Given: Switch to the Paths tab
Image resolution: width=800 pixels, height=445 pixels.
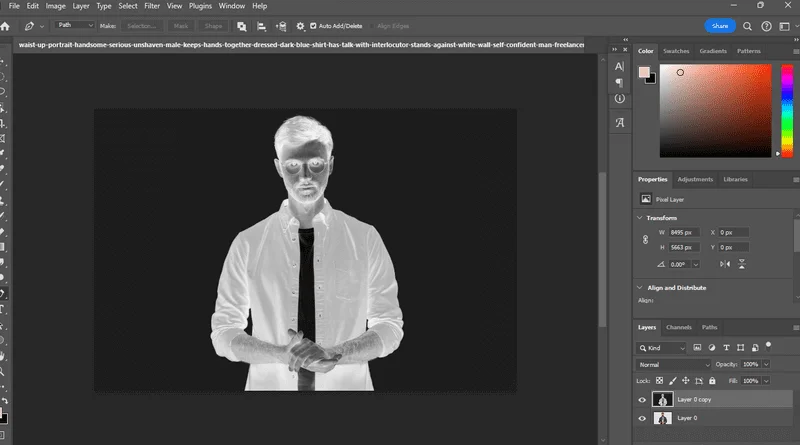Looking at the screenshot, I should point(709,327).
